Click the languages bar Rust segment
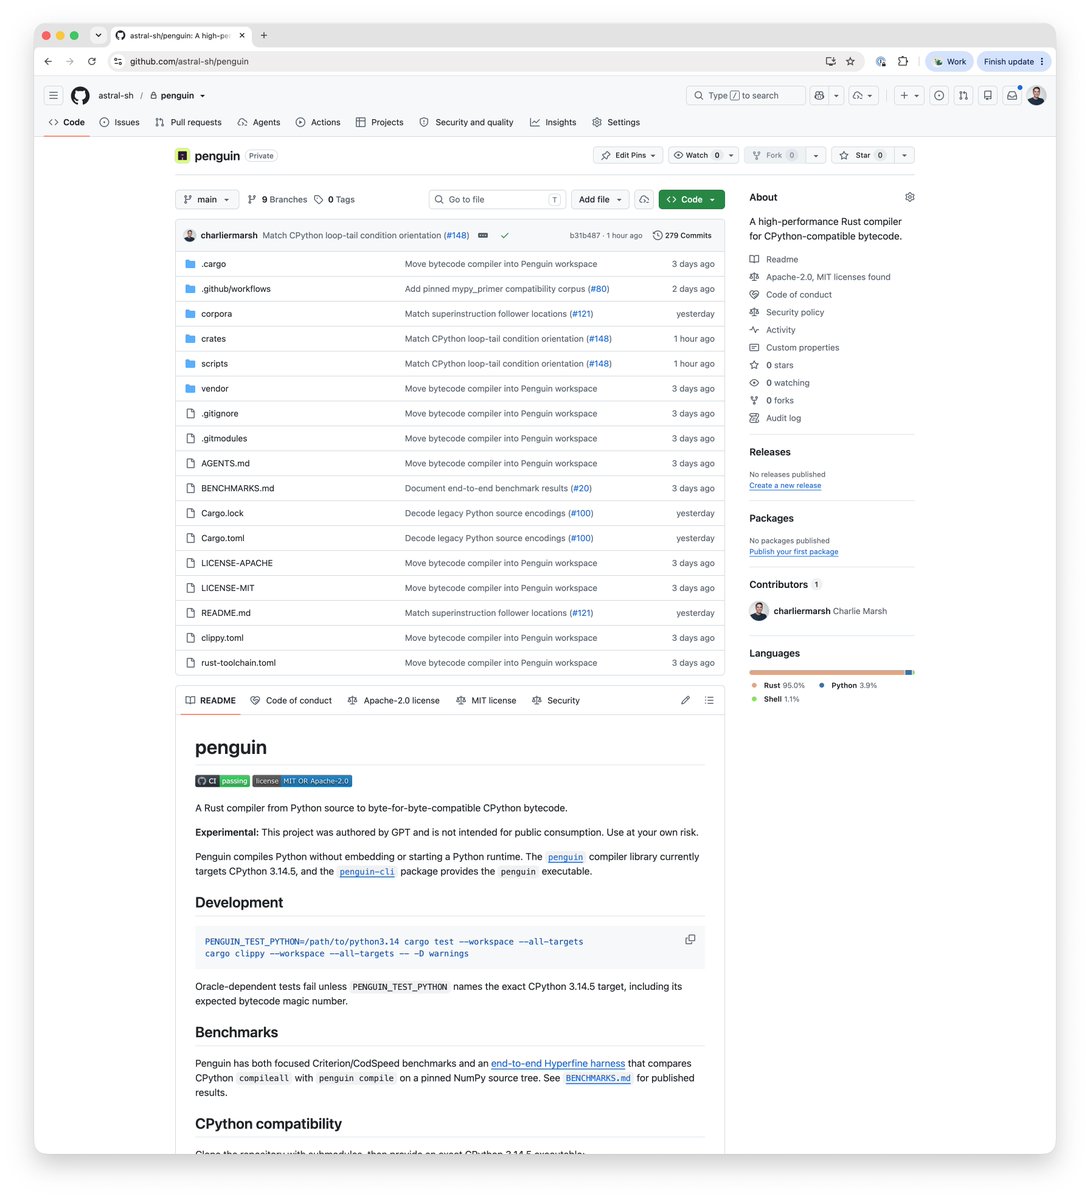 click(x=827, y=673)
